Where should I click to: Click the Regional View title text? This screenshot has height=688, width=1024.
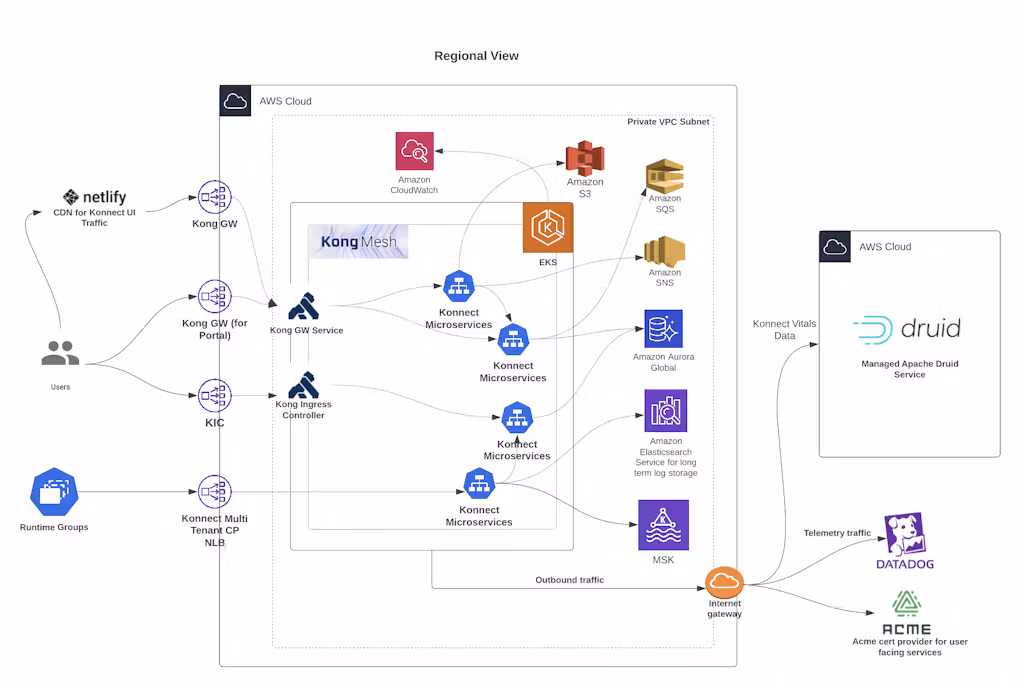click(476, 56)
